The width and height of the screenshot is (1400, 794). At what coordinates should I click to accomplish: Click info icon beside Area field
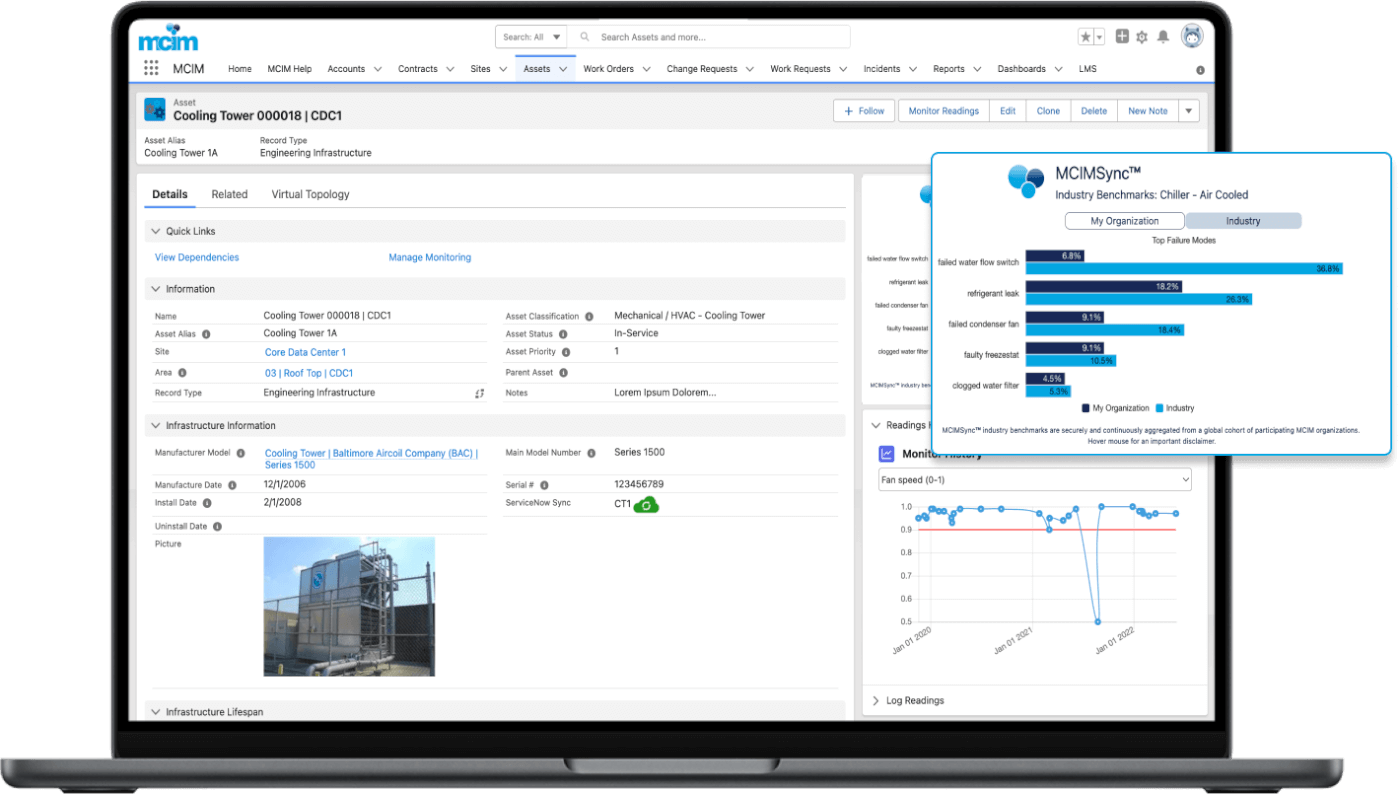[182, 373]
